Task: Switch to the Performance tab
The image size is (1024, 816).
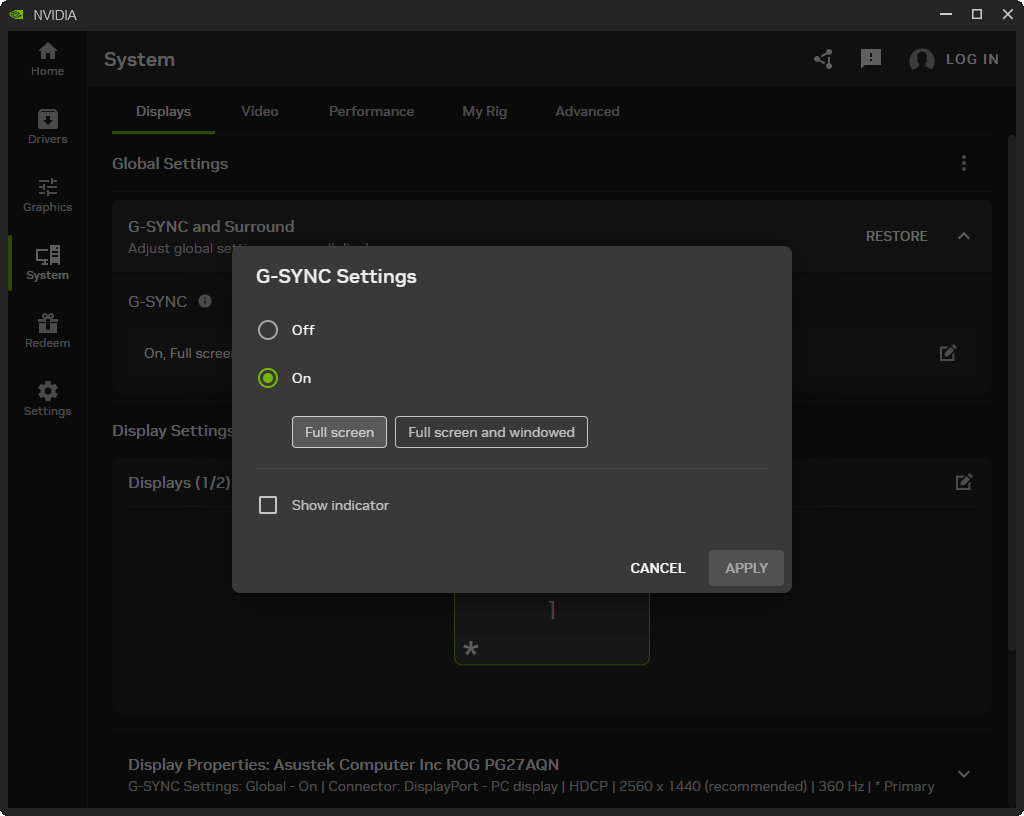Action: (372, 112)
